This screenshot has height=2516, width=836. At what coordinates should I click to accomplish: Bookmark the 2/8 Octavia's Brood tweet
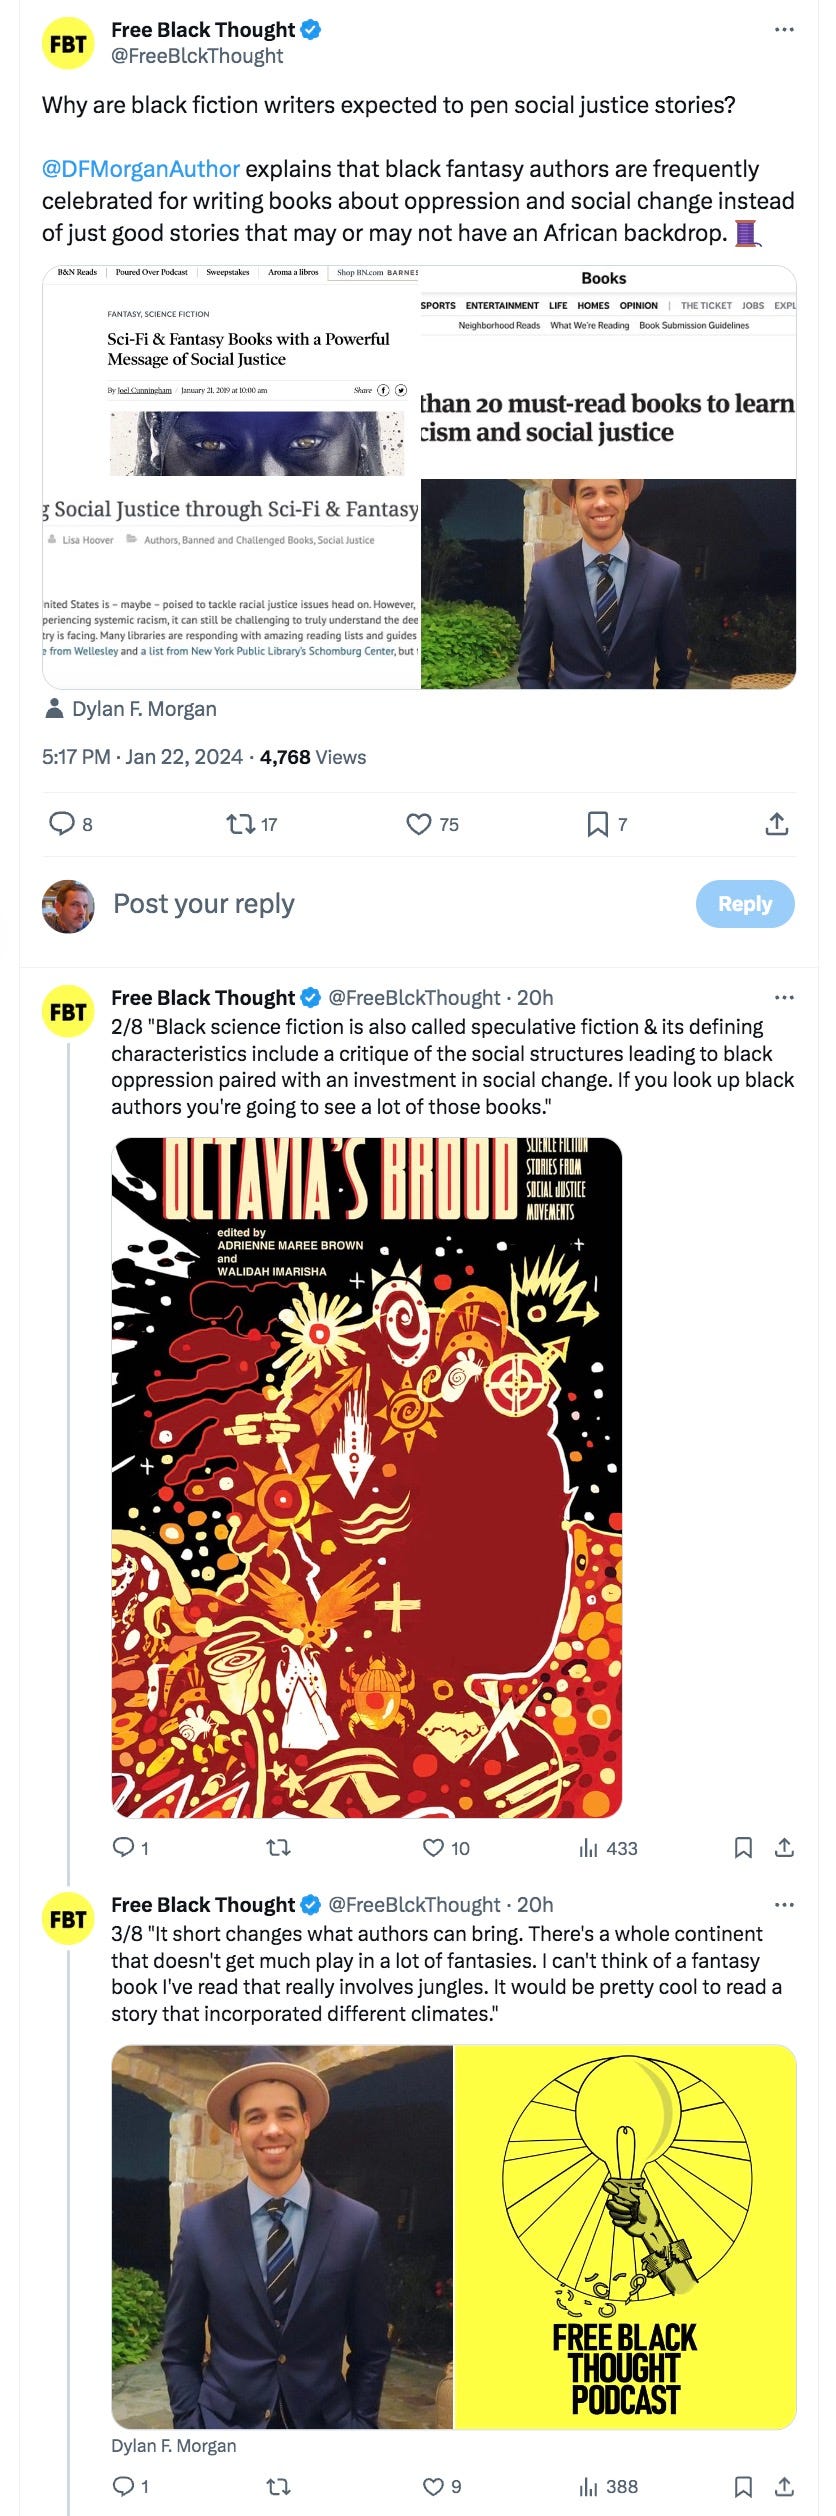(743, 1848)
